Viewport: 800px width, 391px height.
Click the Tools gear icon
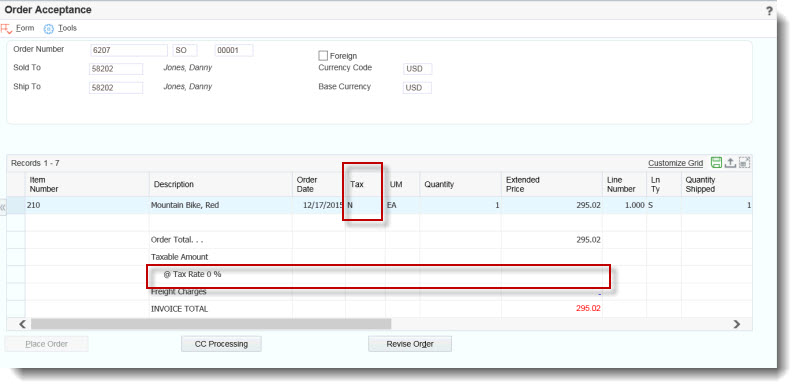coord(48,29)
